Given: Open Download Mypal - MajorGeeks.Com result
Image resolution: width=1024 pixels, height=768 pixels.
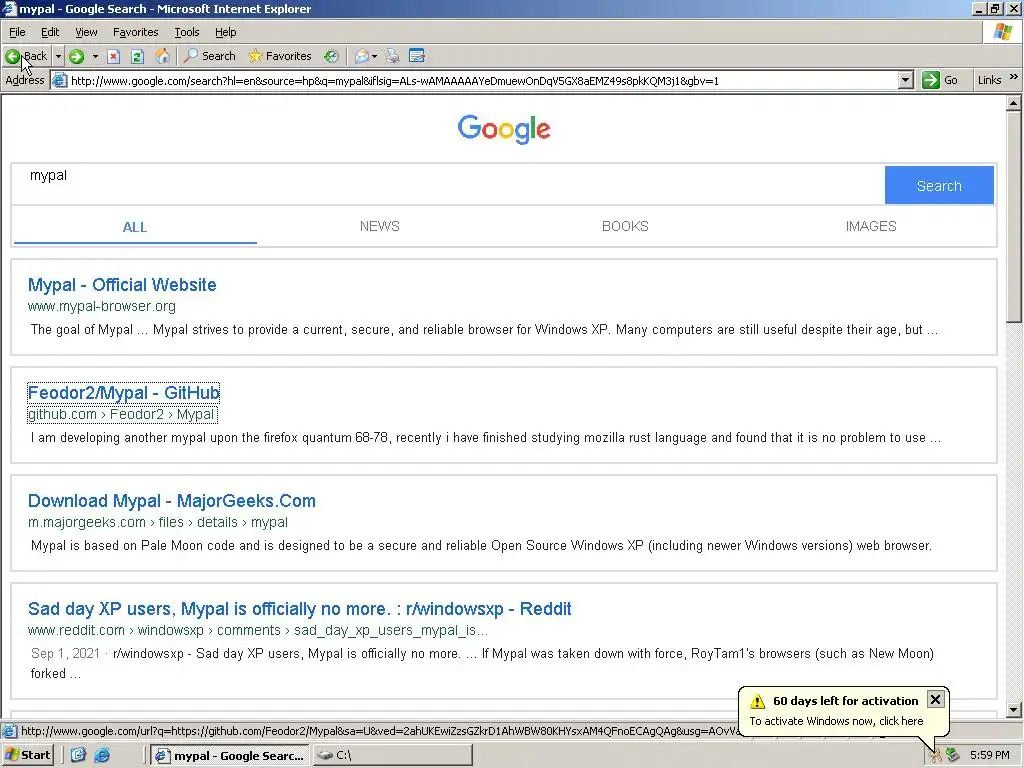Looking at the screenshot, I should click(172, 501).
